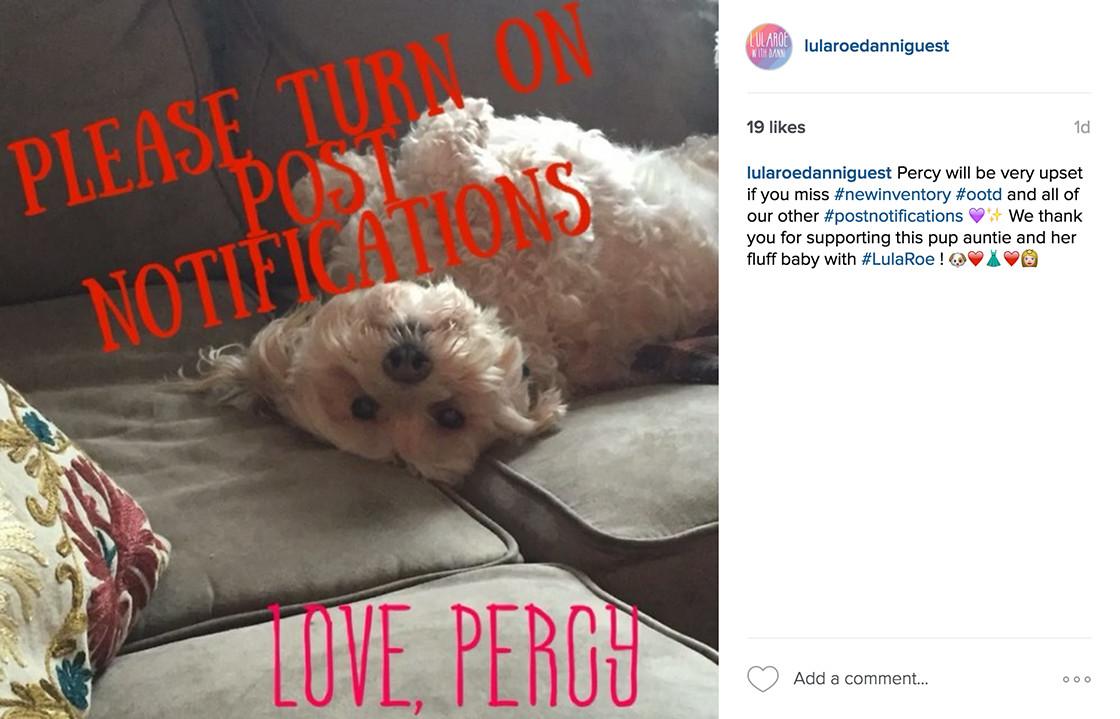Click the heart like icon

[762, 678]
